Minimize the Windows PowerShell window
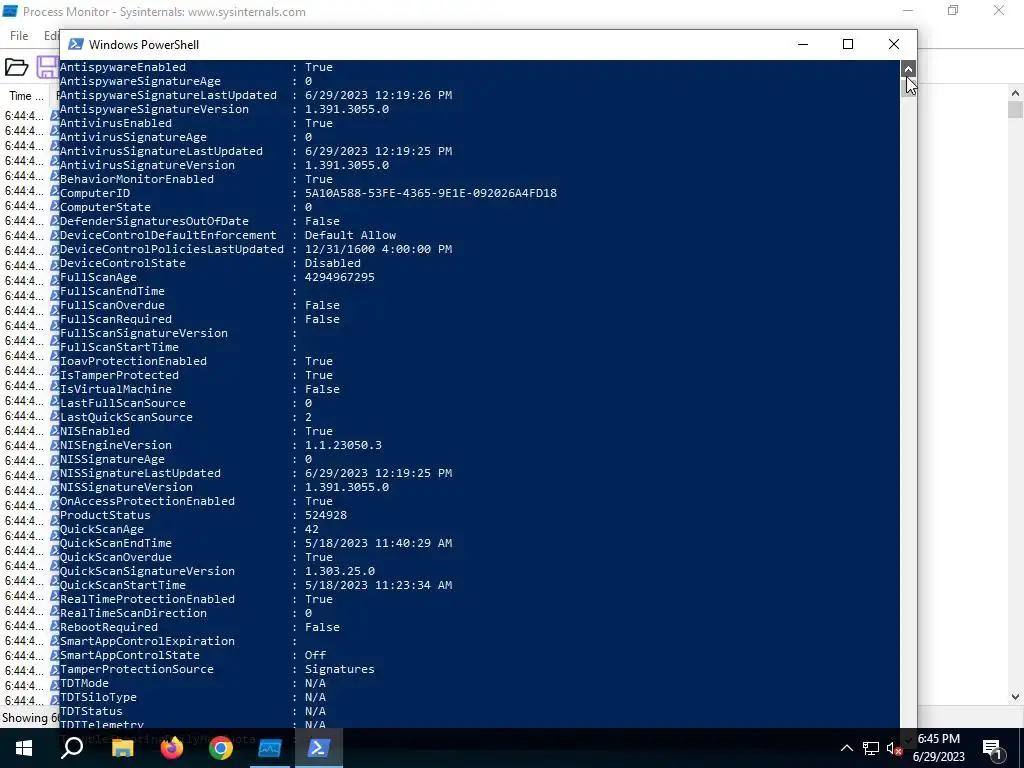The height and width of the screenshot is (768, 1024). tap(803, 44)
